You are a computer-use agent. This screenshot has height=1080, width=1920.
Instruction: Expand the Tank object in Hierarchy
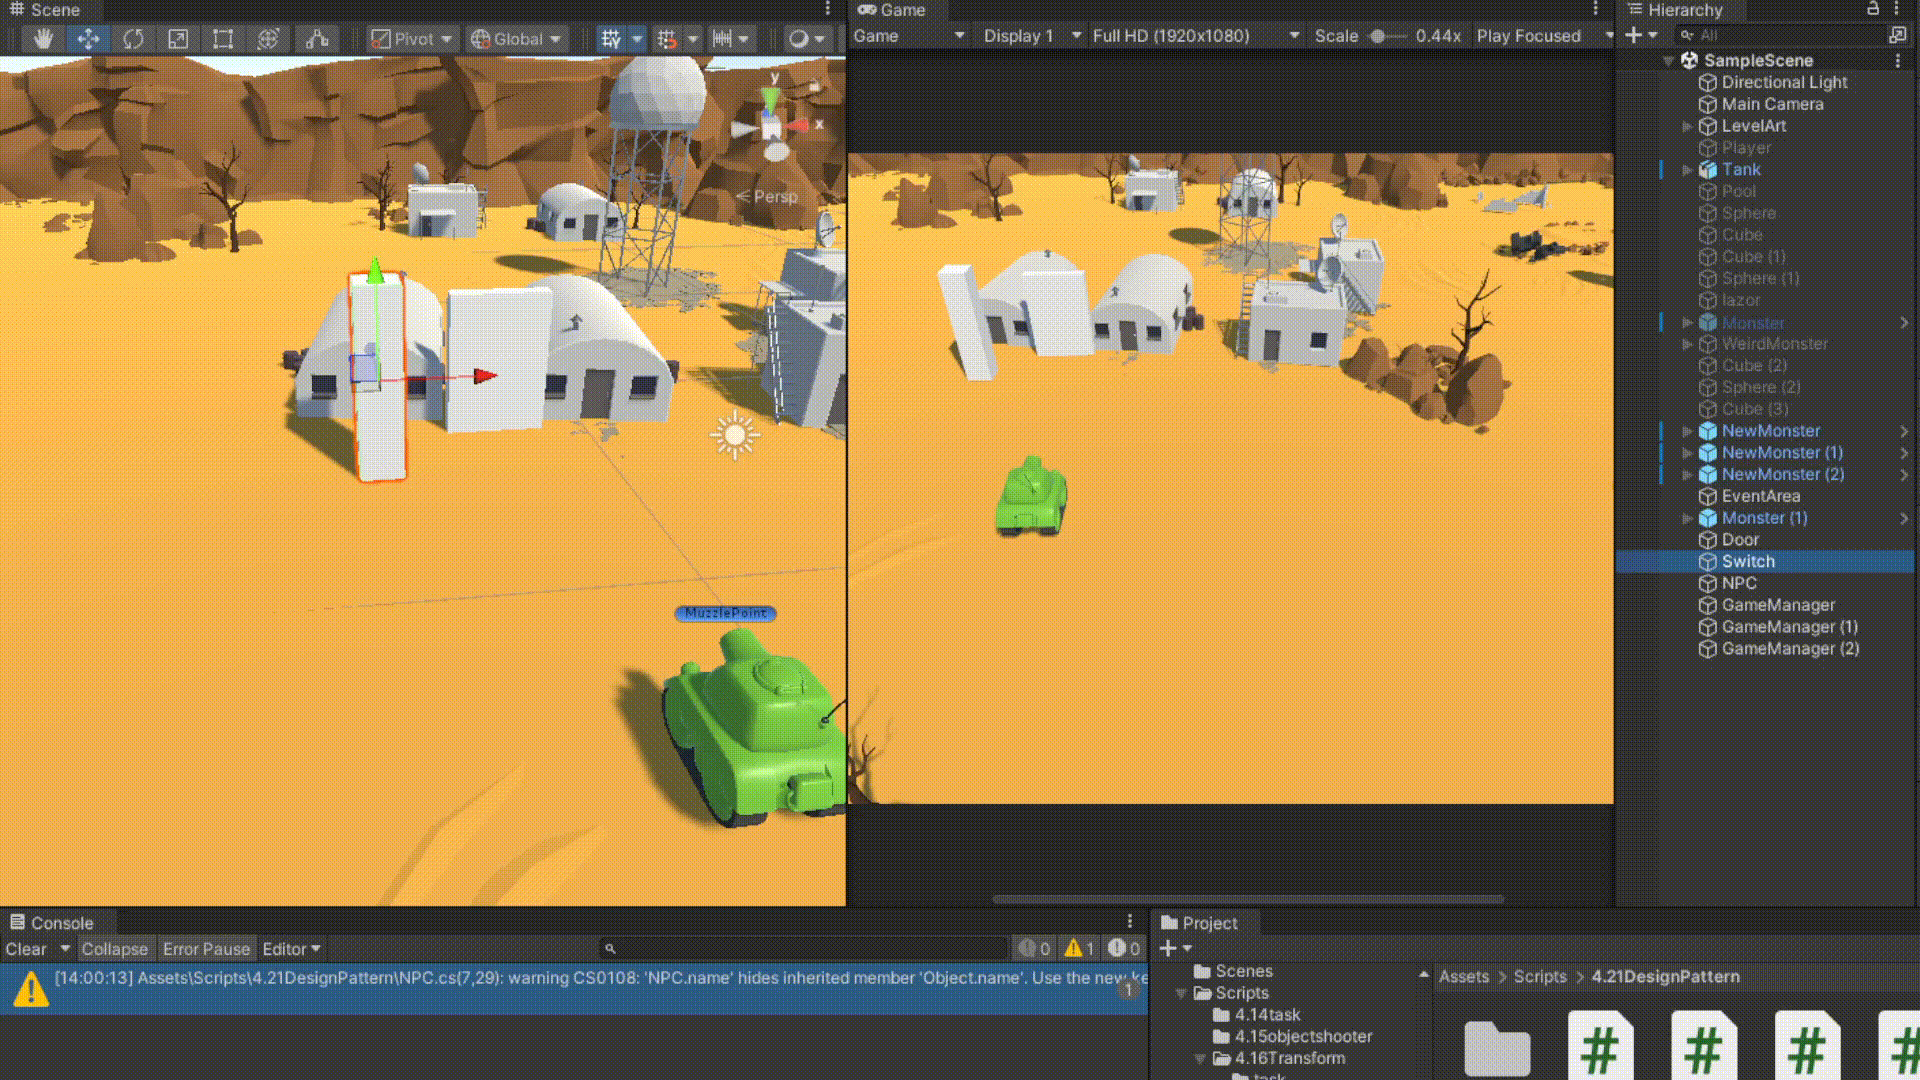coord(1687,170)
